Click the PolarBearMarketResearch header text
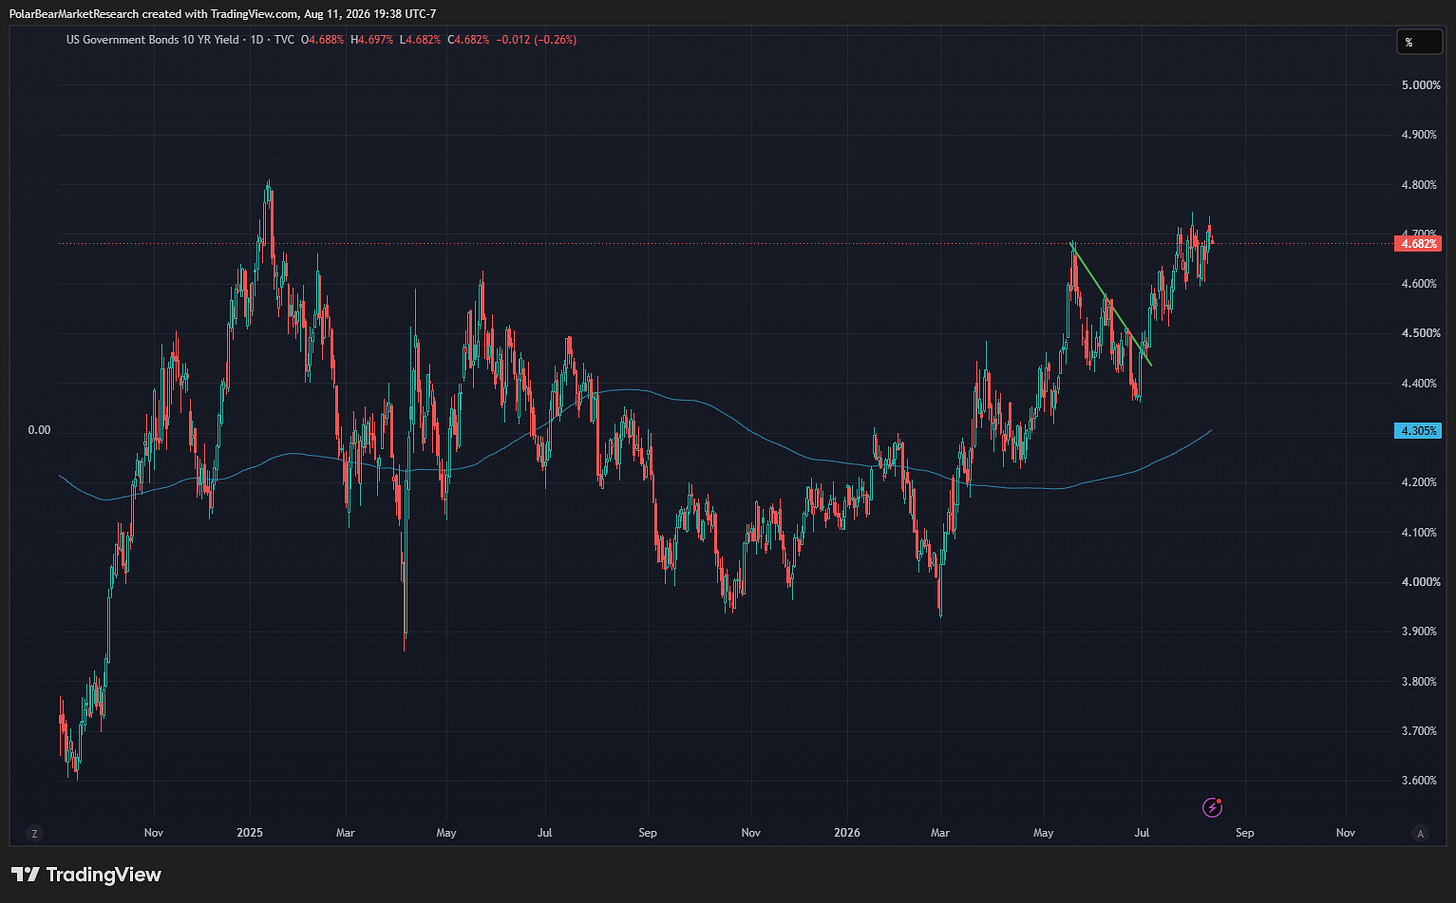The height and width of the screenshot is (903, 1456). (x=74, y=14)
